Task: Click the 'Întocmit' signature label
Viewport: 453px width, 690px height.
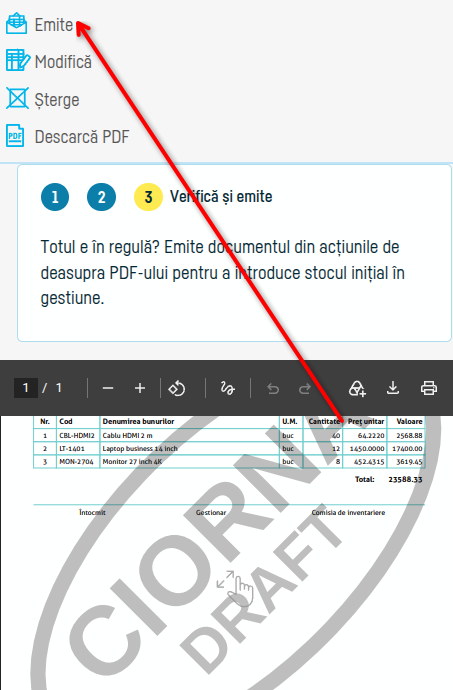Action: click(92, 513)
